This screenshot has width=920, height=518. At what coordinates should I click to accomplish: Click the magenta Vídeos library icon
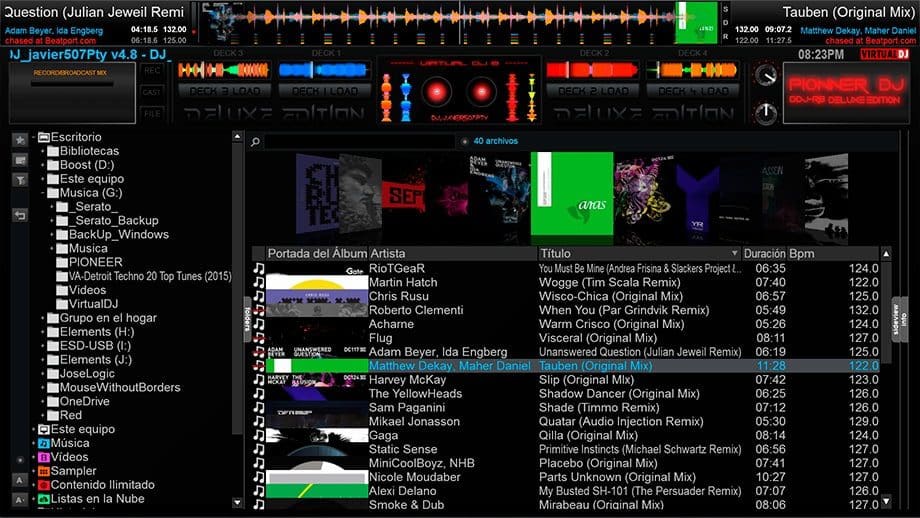tap(43, 458)
